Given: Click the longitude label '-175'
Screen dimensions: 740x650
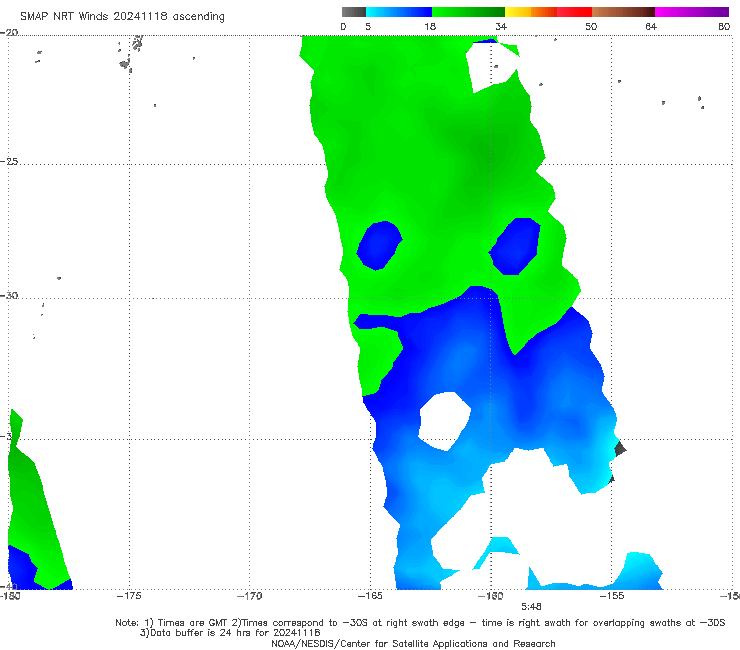Looking at the screenshot, I should (x=129, y=596).
